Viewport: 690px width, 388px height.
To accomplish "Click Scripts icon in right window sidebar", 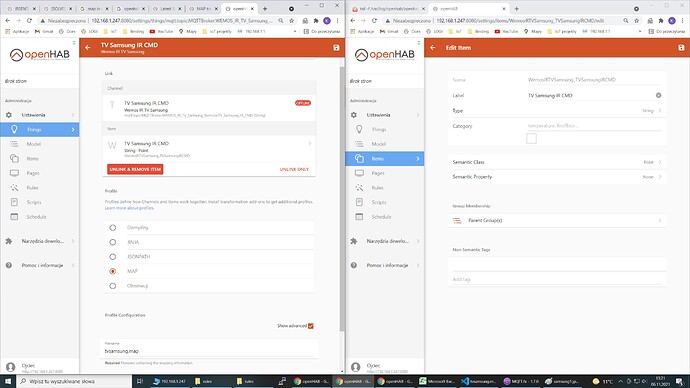I will point(360,202).
